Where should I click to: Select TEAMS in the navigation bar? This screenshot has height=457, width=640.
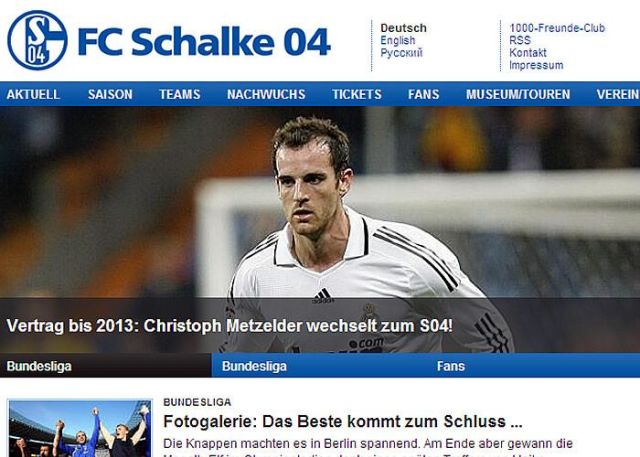(180, 94)
